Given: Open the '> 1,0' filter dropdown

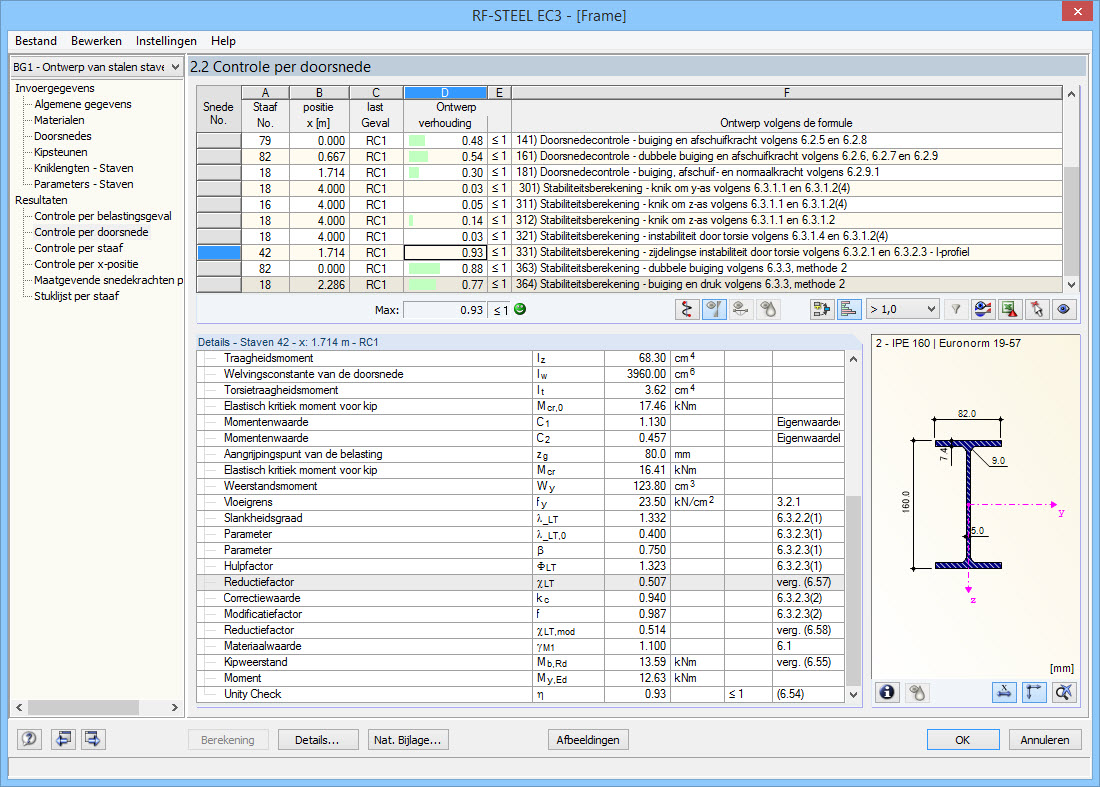Looking at the screenshot, I should click(x=902, y=310).
